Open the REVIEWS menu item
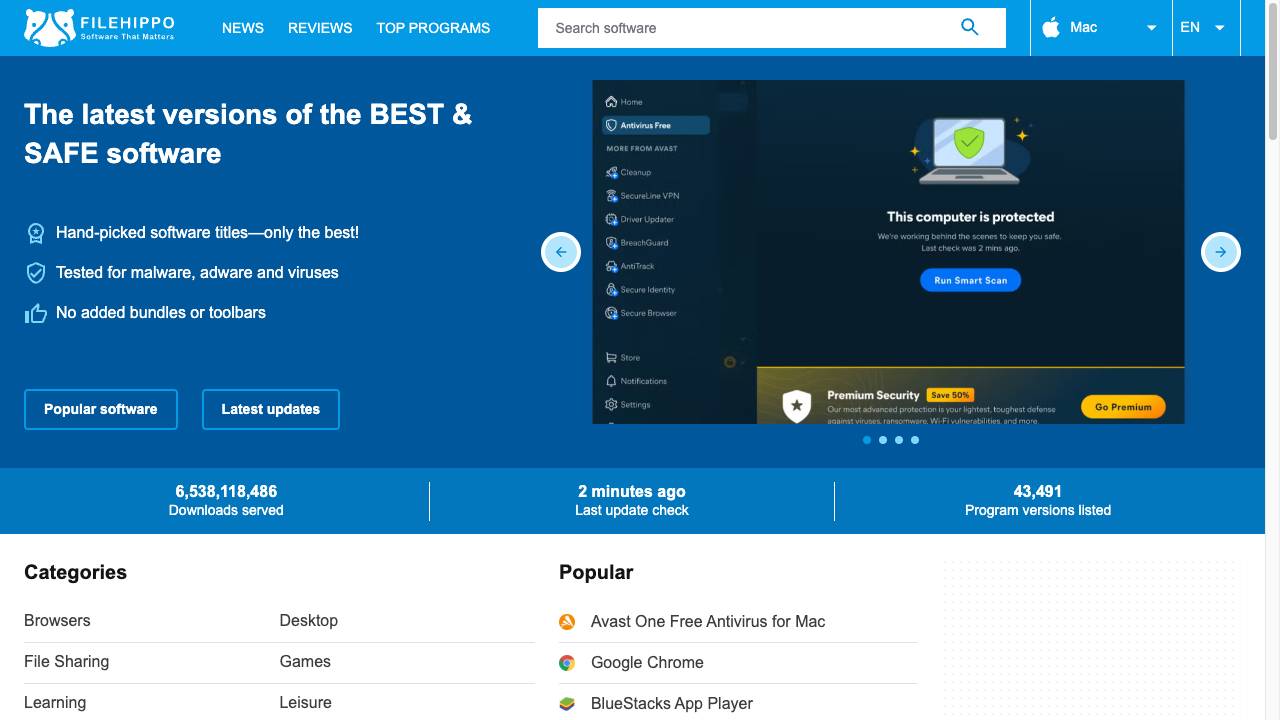This screenshot has height=720, width=1280. pyautogui.click(x=320, y=28)
